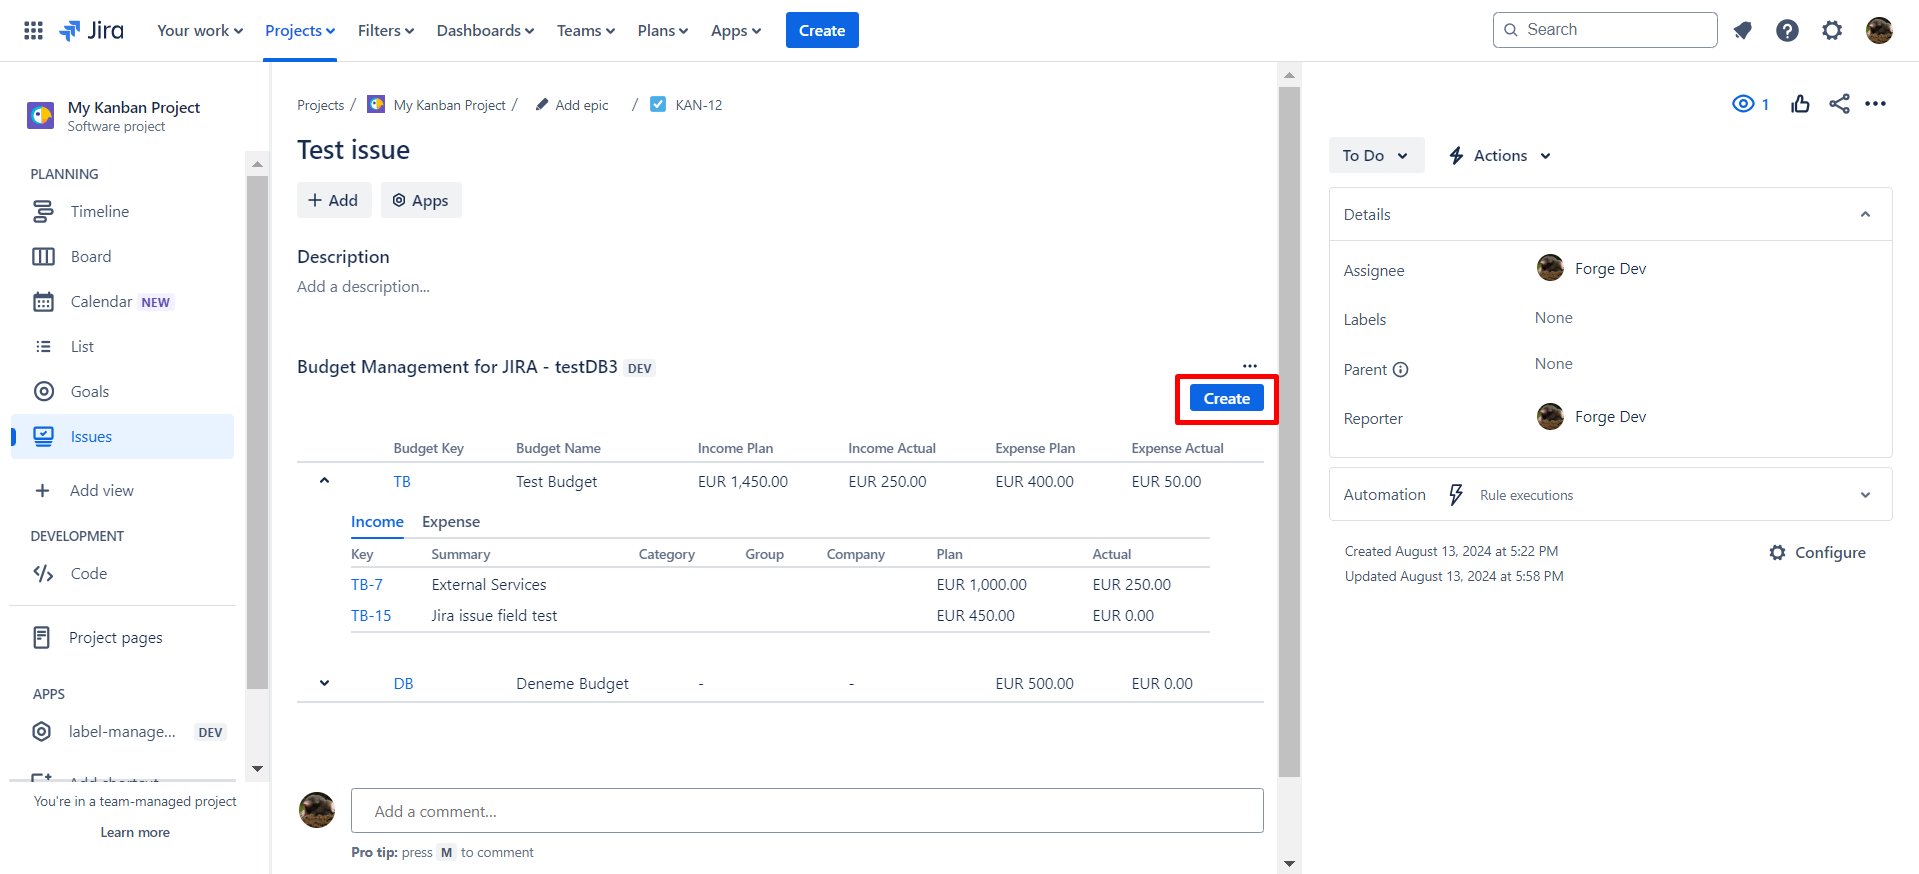Open the Dashboards dropdown menu
The image size is (1919, 874).
click(485, 31)
